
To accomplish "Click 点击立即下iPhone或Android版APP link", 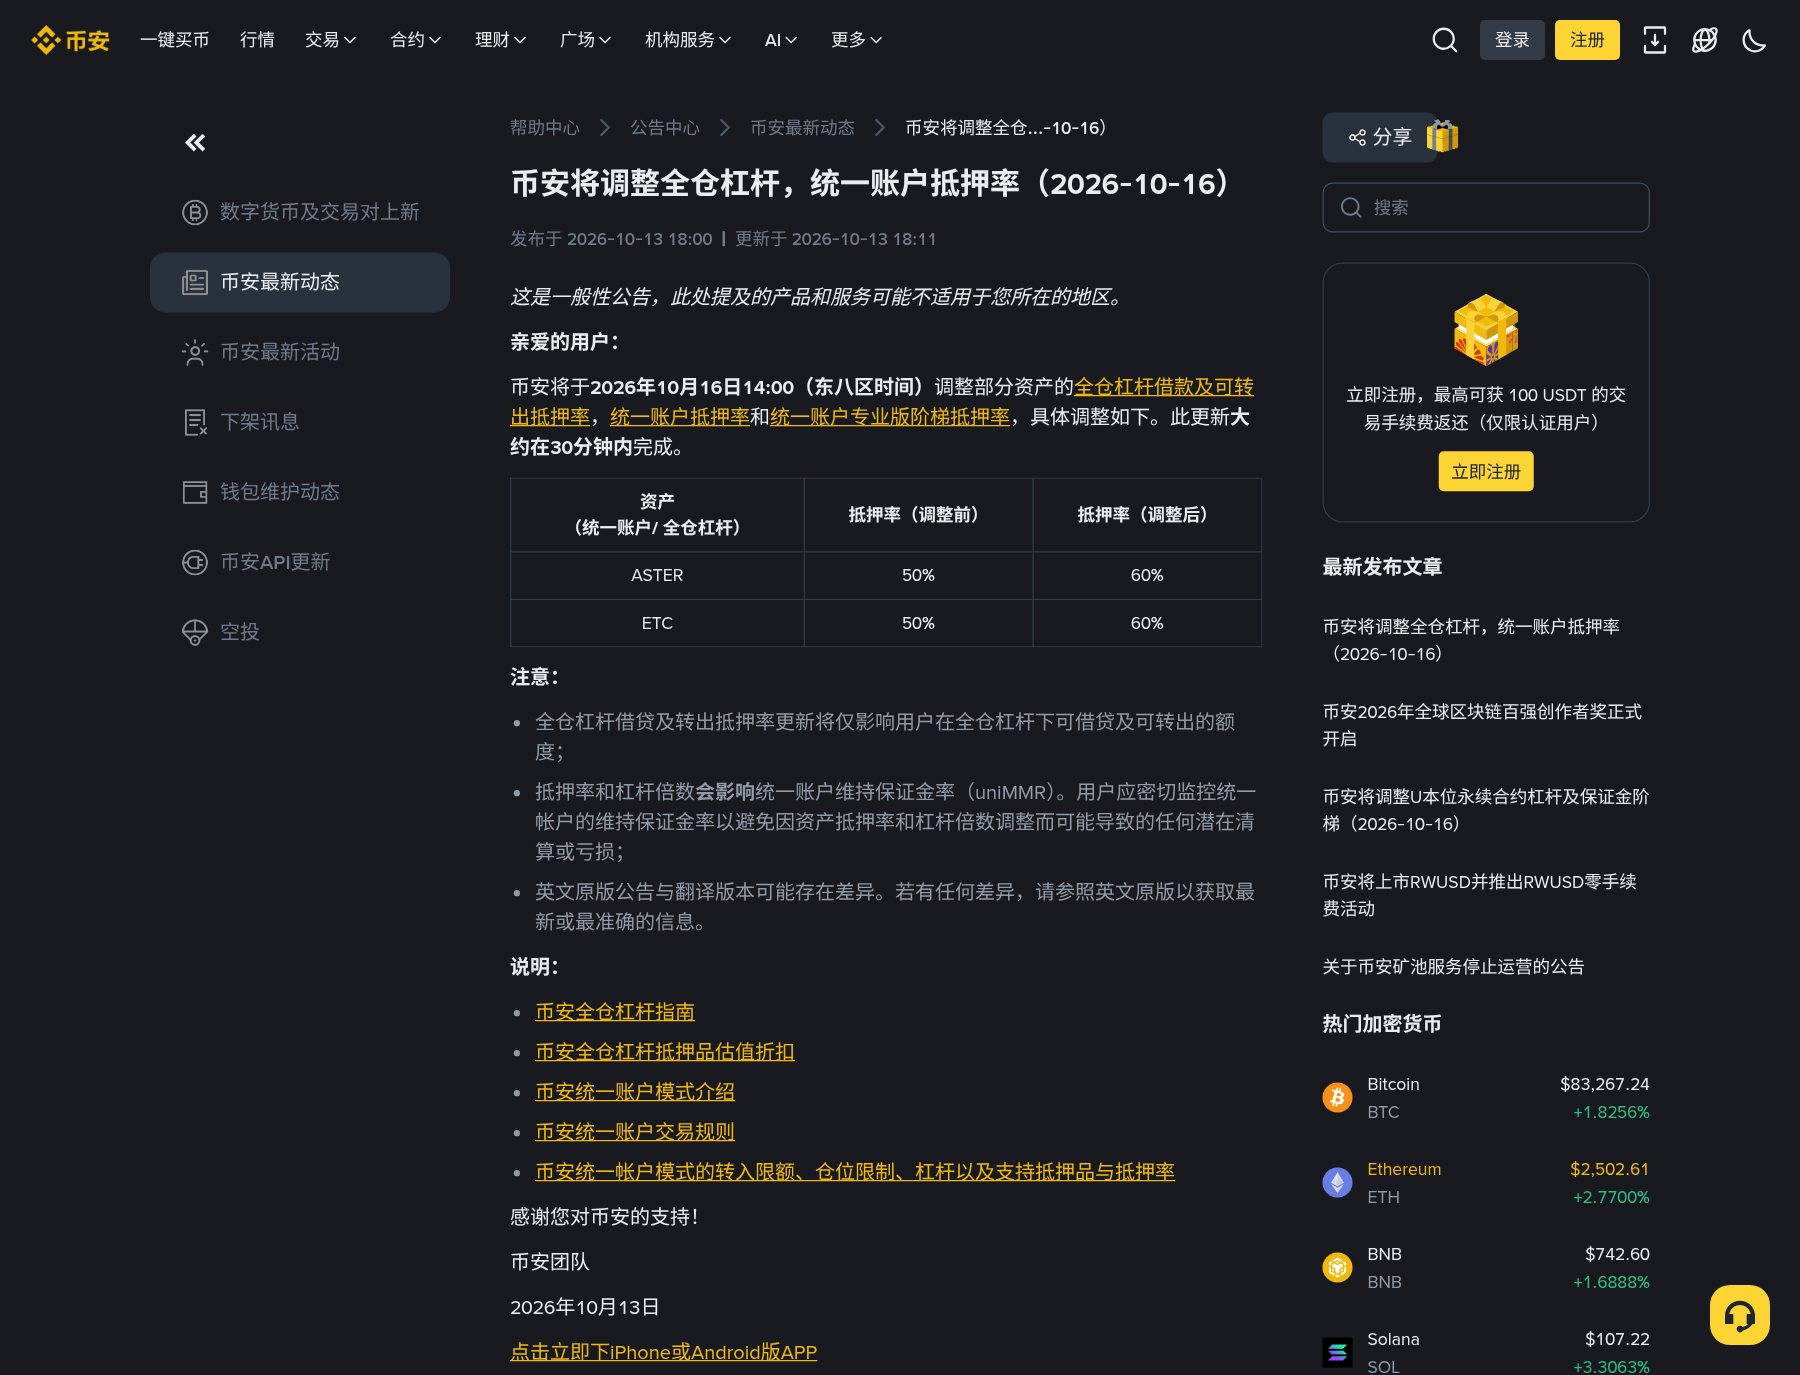I will pos(664,1352).
